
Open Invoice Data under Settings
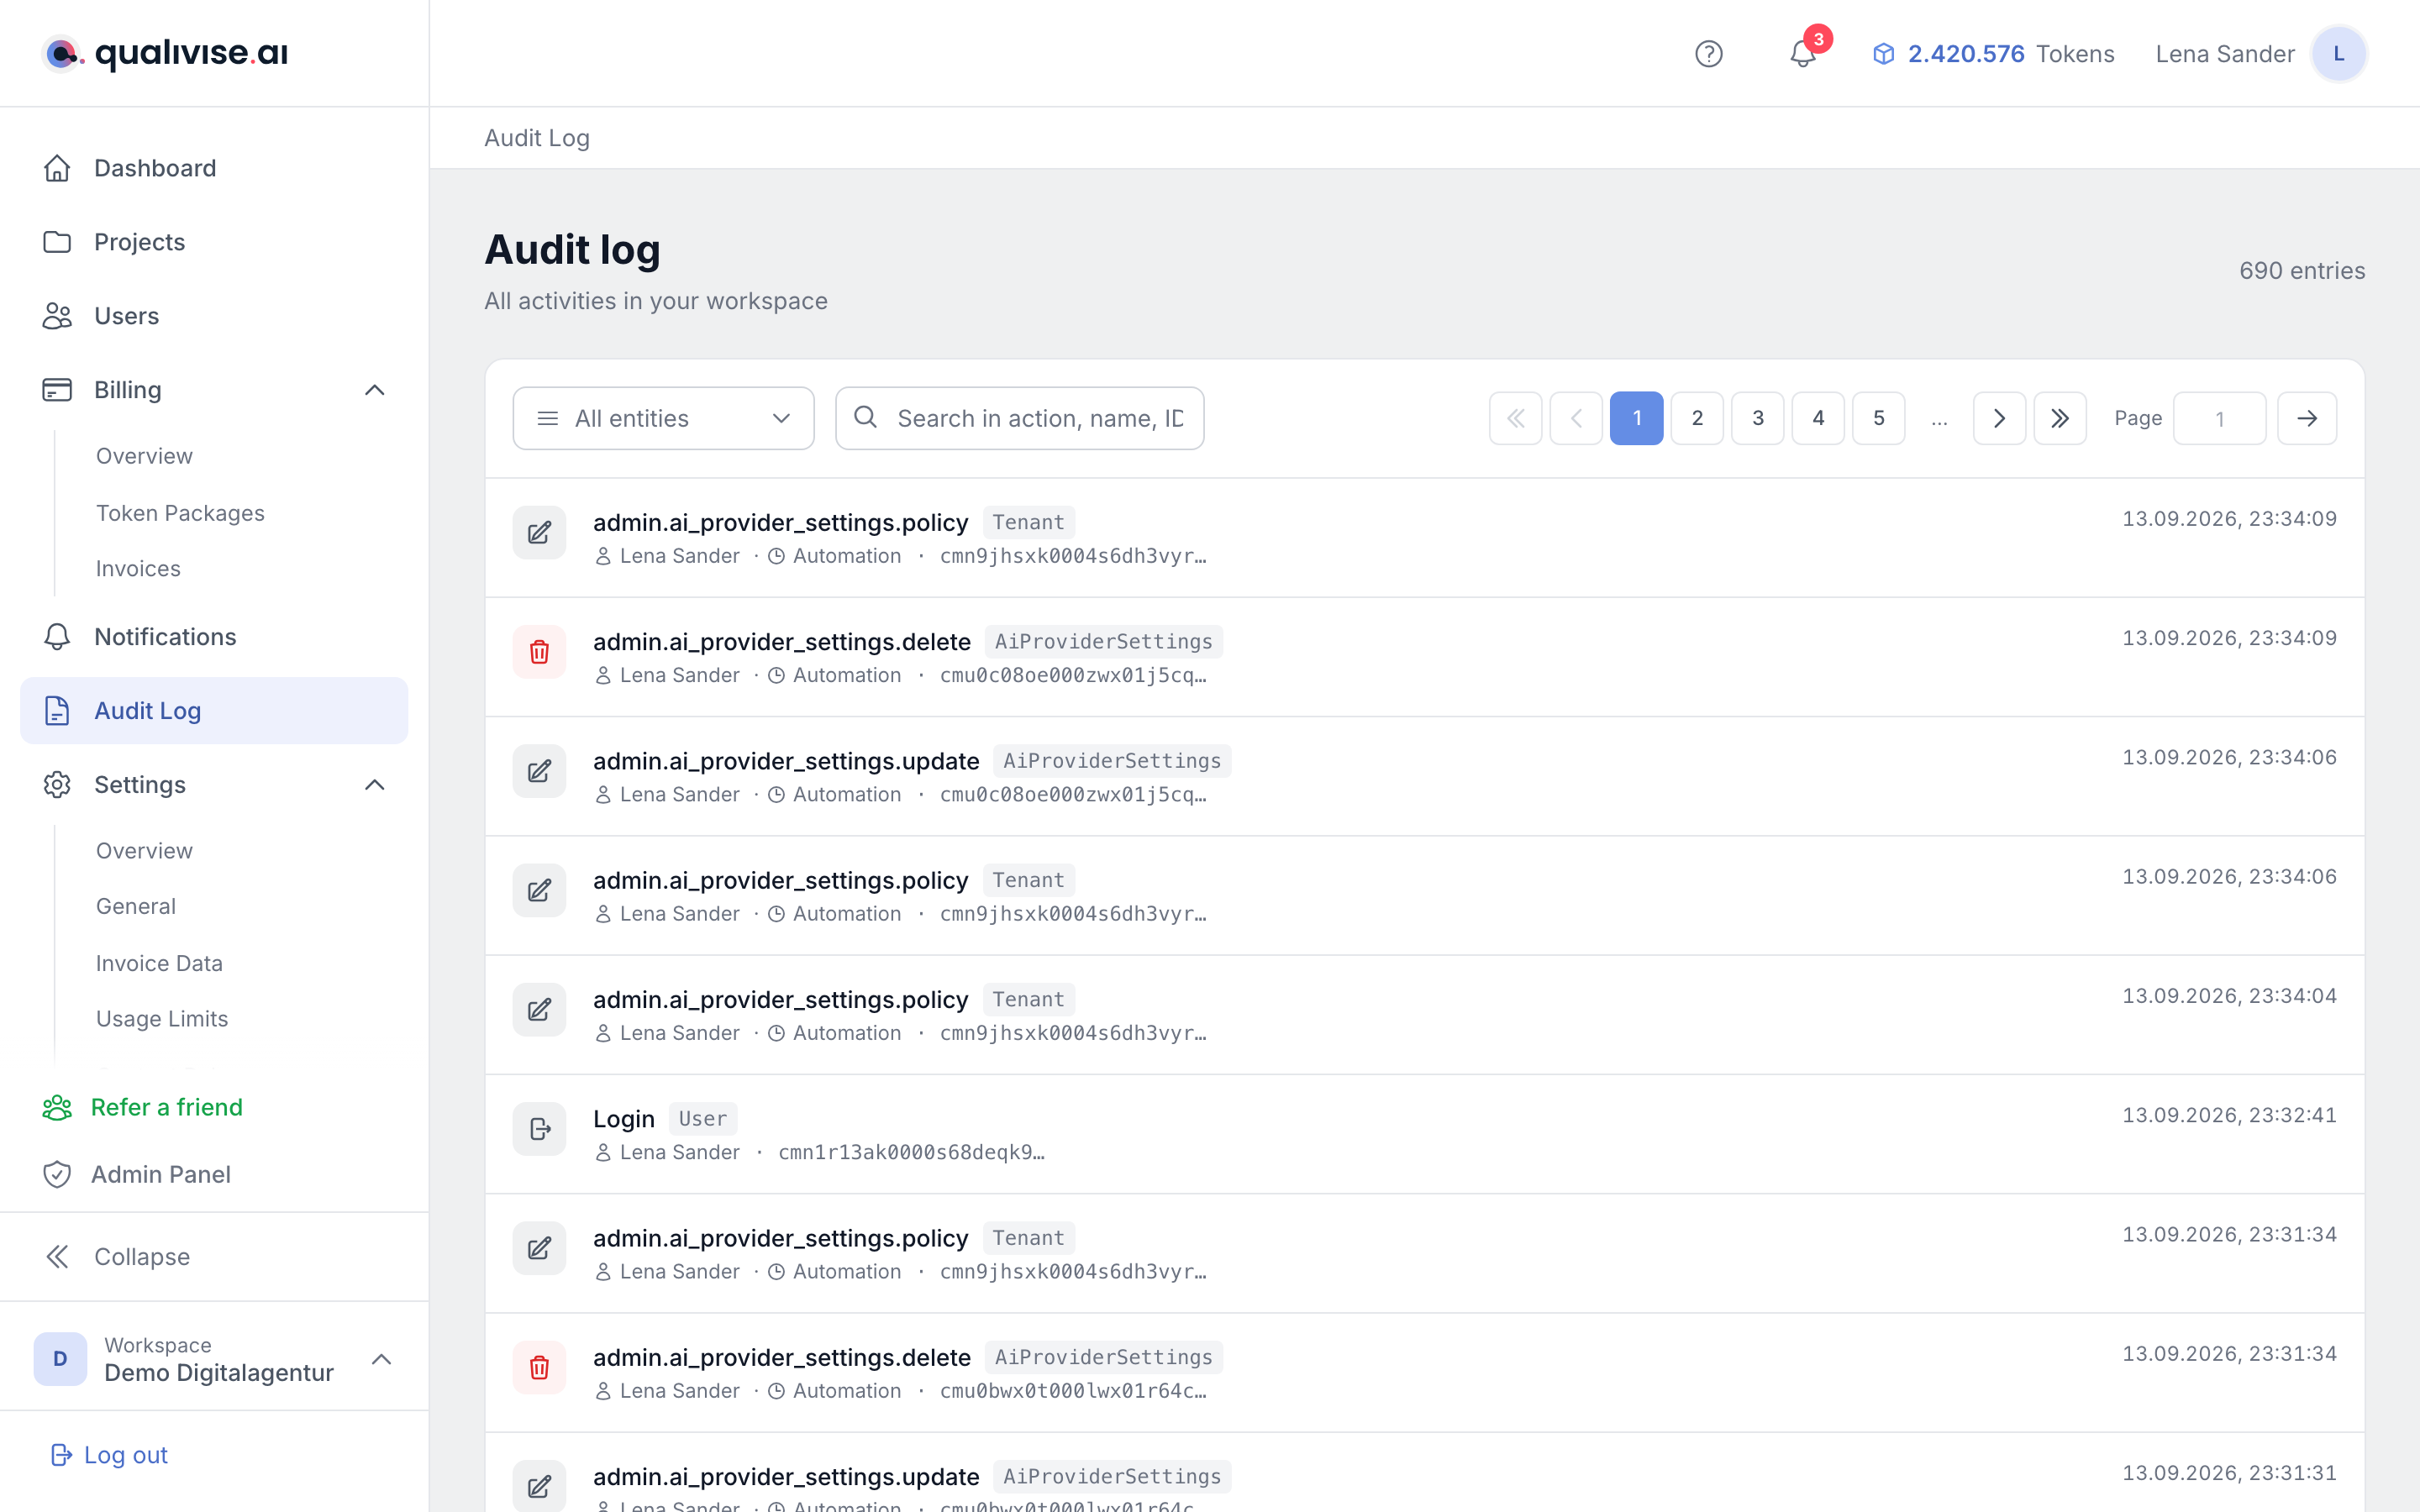[x=159, y=963]
